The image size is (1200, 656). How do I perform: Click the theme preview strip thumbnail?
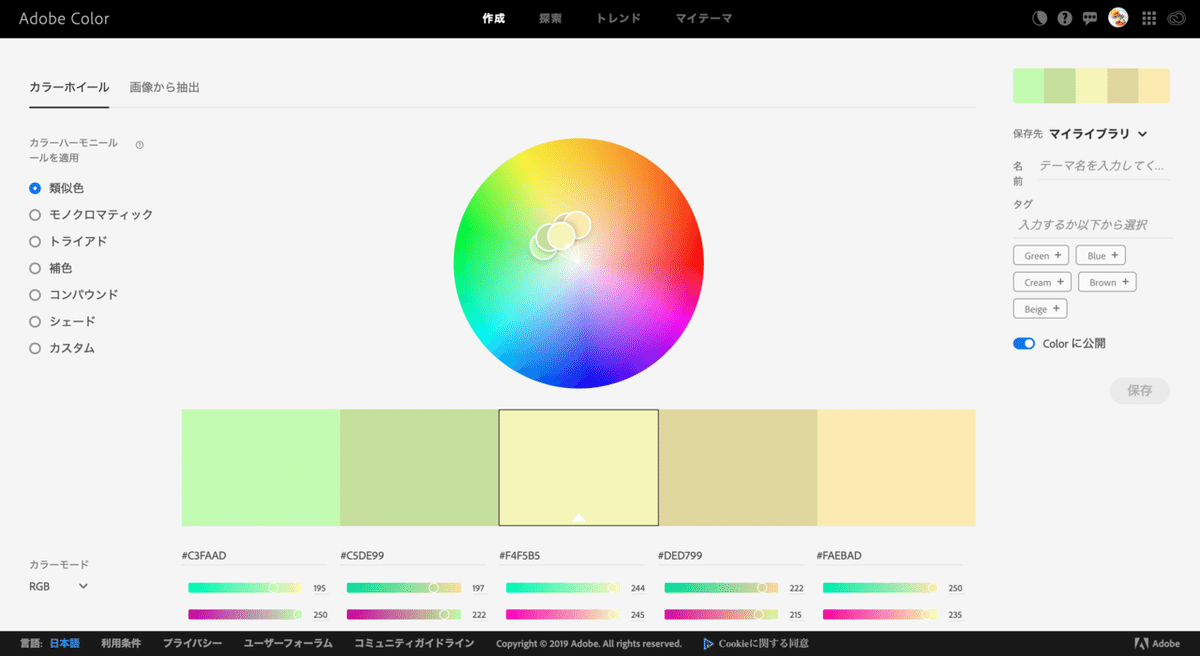point(1091,85)
